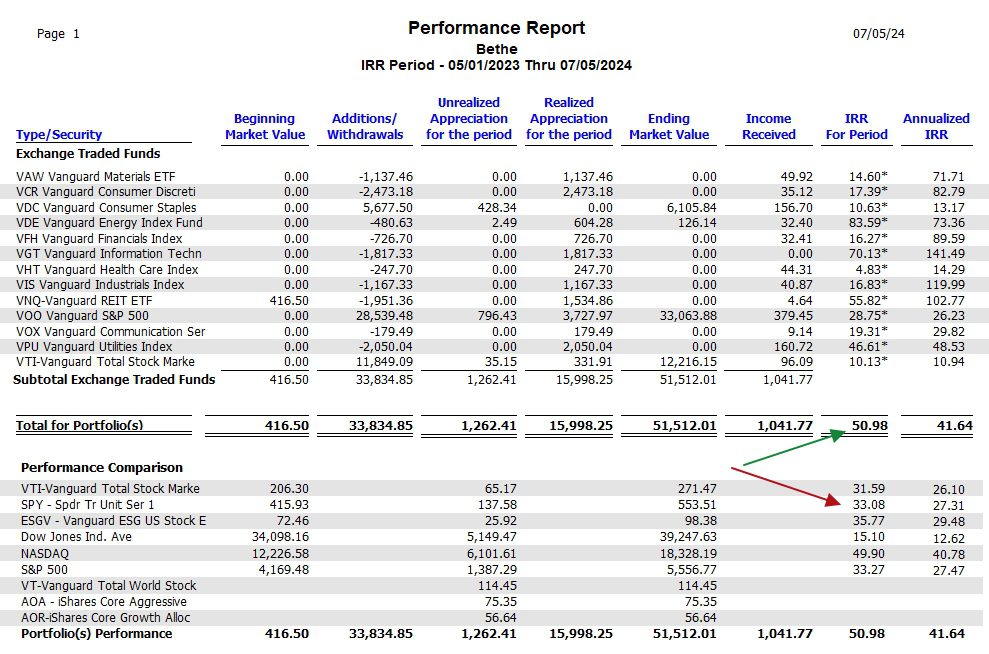989x654 pixels.
Task: Select the VDC Vanguard Consumer Staples row
Action: (x=494, y=207)
